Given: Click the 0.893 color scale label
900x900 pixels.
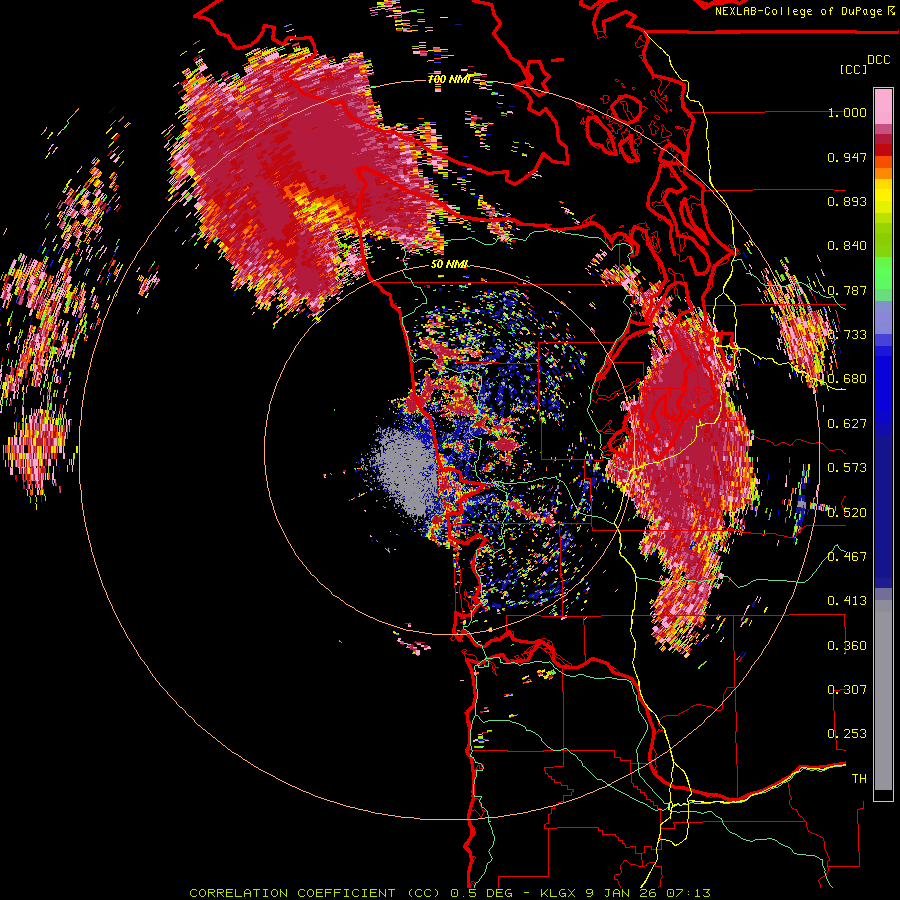Looking at the screenshot, I should (x=847, y=201).
